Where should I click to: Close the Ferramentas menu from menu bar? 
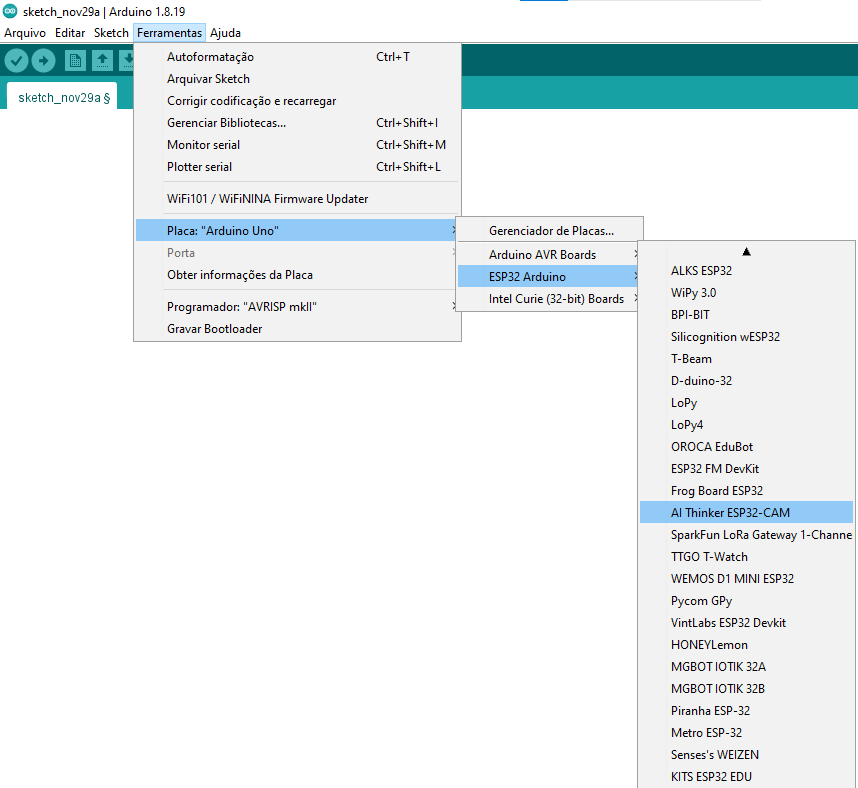(169, 33)
